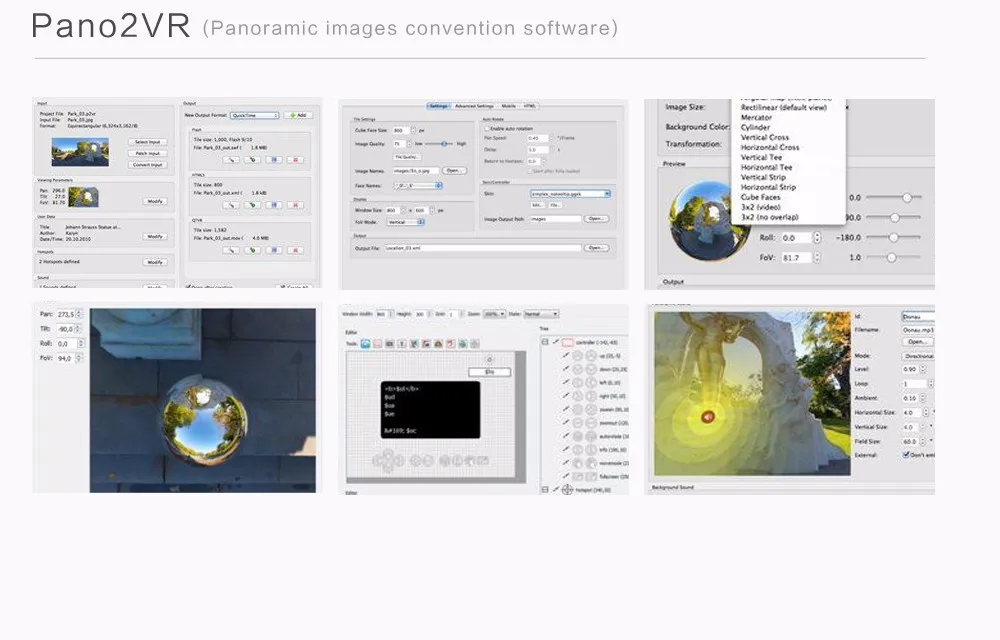Collapse the hotspot node in skin tree
1000x640 pixels.
pyautogui.click(x=545, y=490)
